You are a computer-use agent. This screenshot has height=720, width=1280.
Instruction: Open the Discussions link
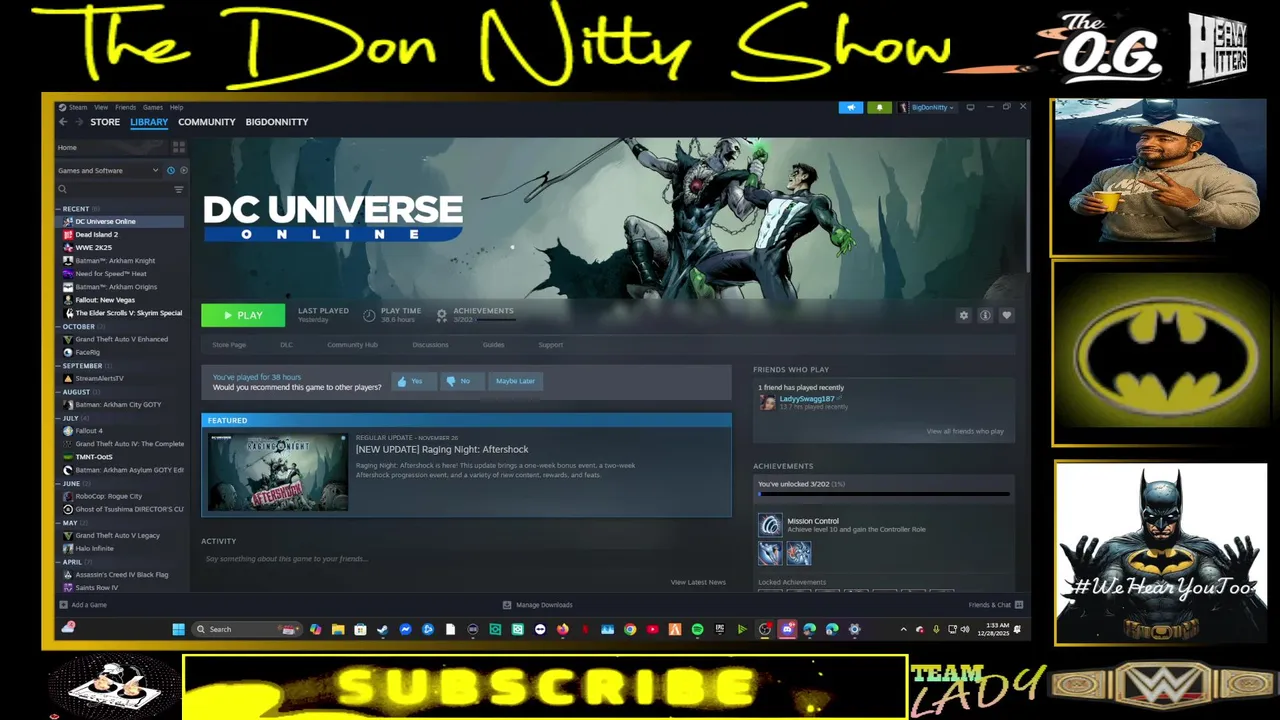[430, 345]
